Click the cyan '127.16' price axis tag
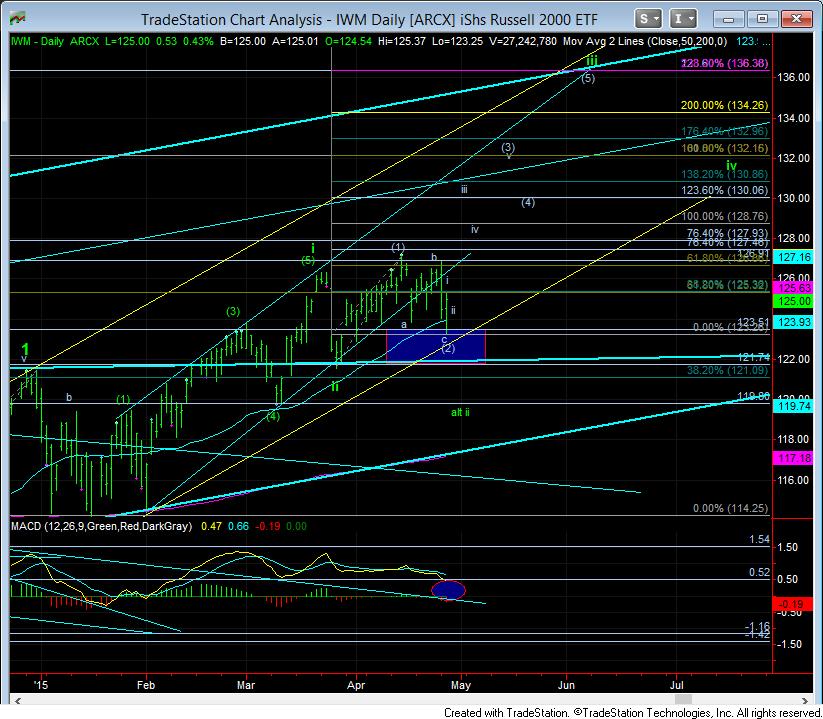Screen dimensions: 823x719 (794, 257)
